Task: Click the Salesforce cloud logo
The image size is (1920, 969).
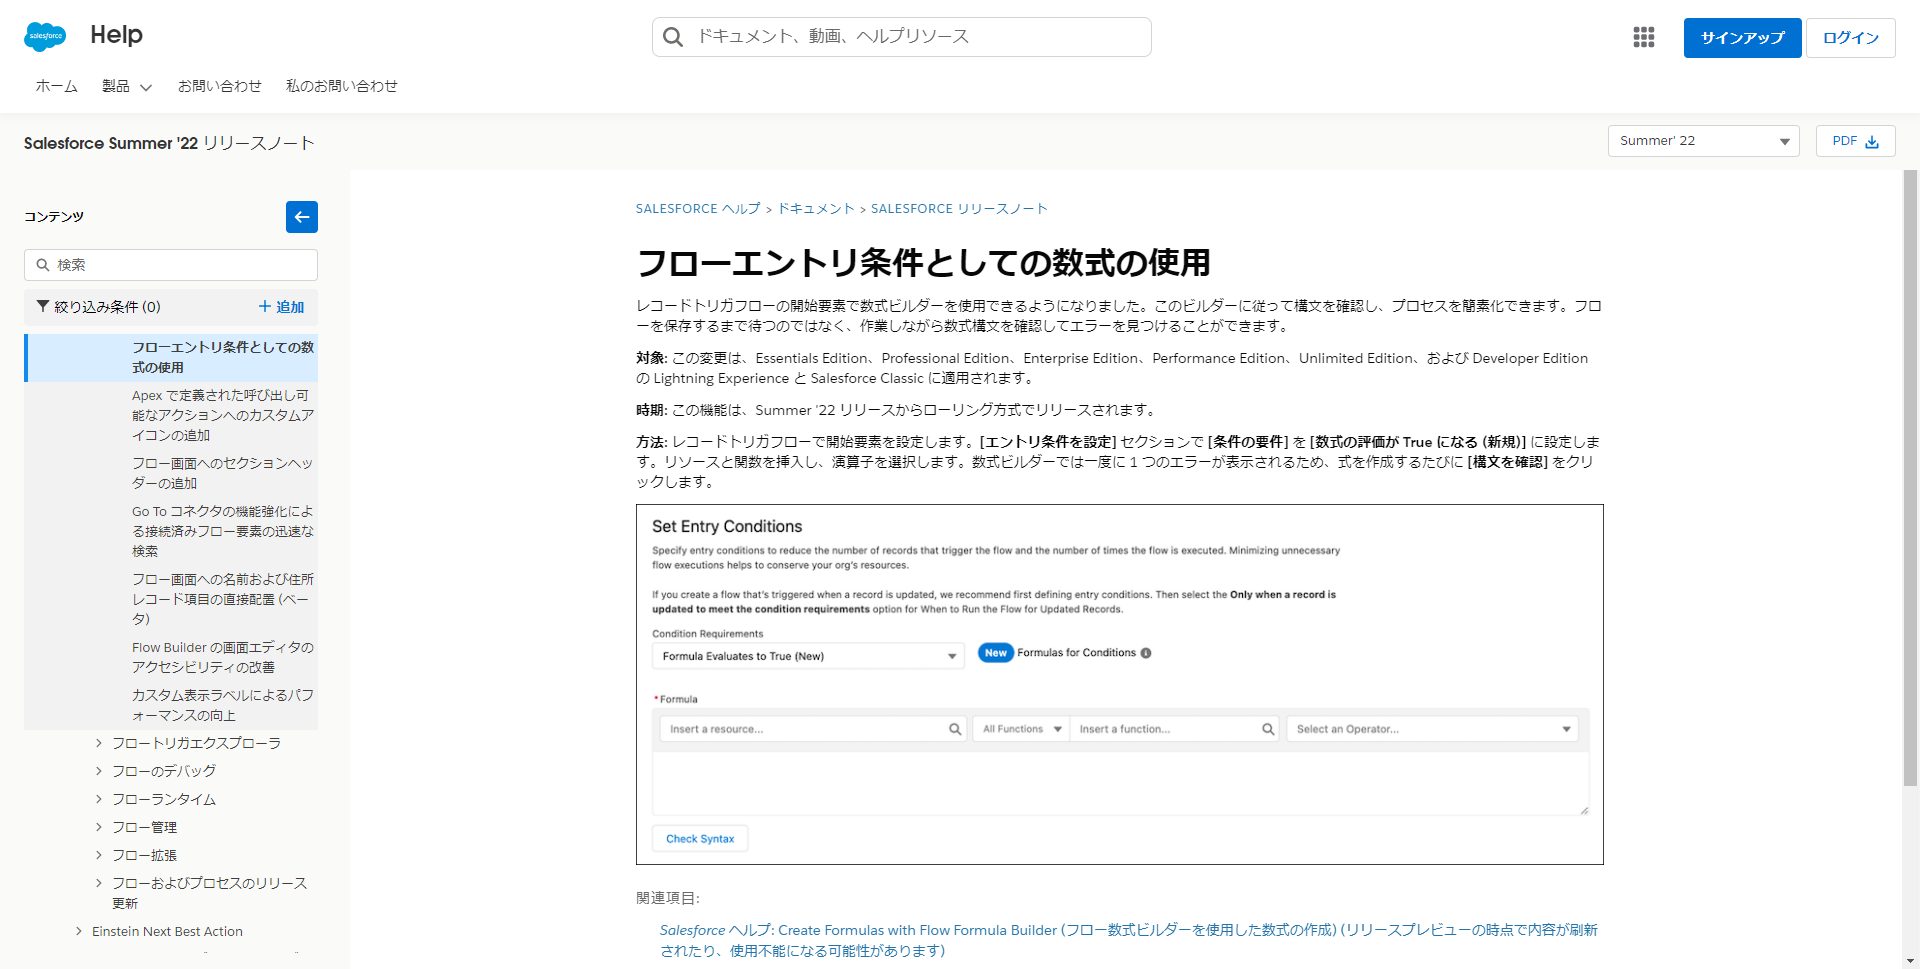Action: click(x=45, y=36)
